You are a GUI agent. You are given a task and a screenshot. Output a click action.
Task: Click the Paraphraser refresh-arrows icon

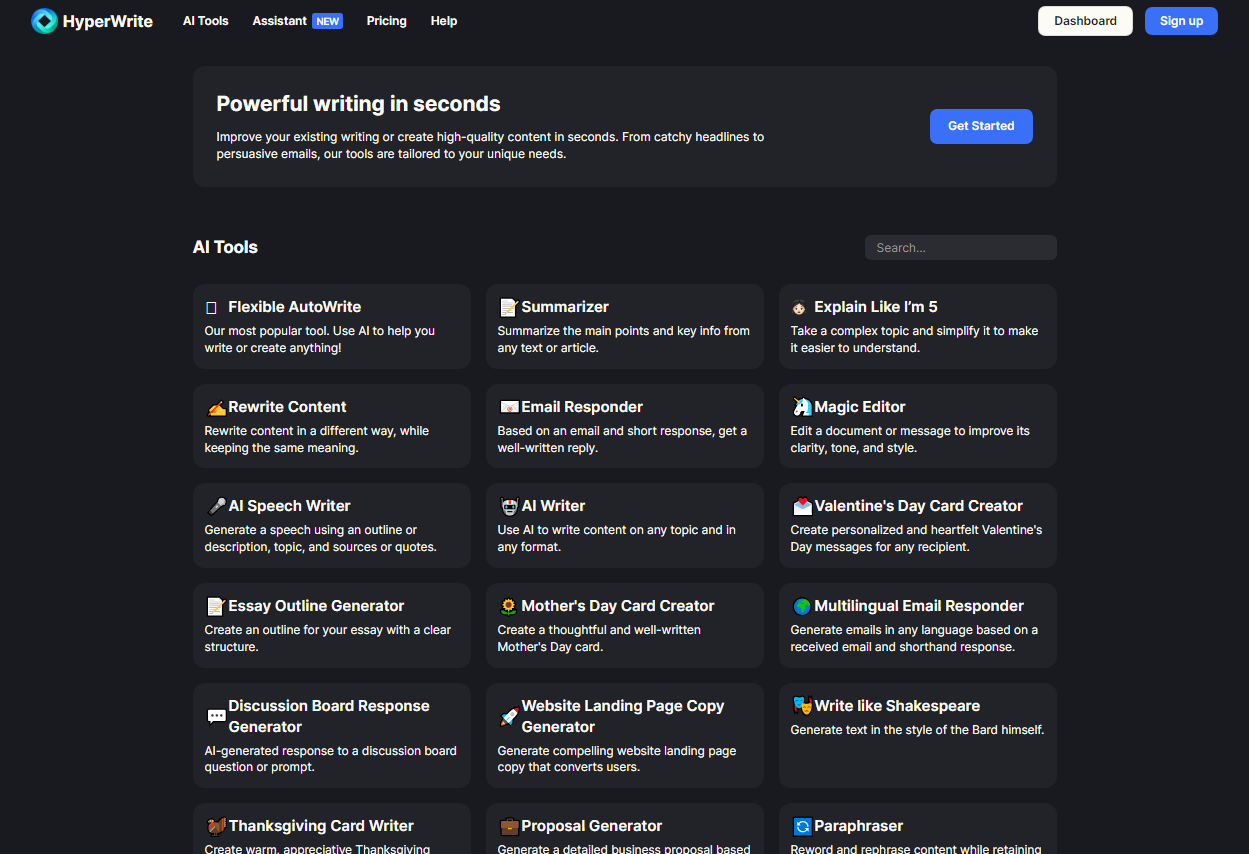pyautogui.click(x=802, y=827)
